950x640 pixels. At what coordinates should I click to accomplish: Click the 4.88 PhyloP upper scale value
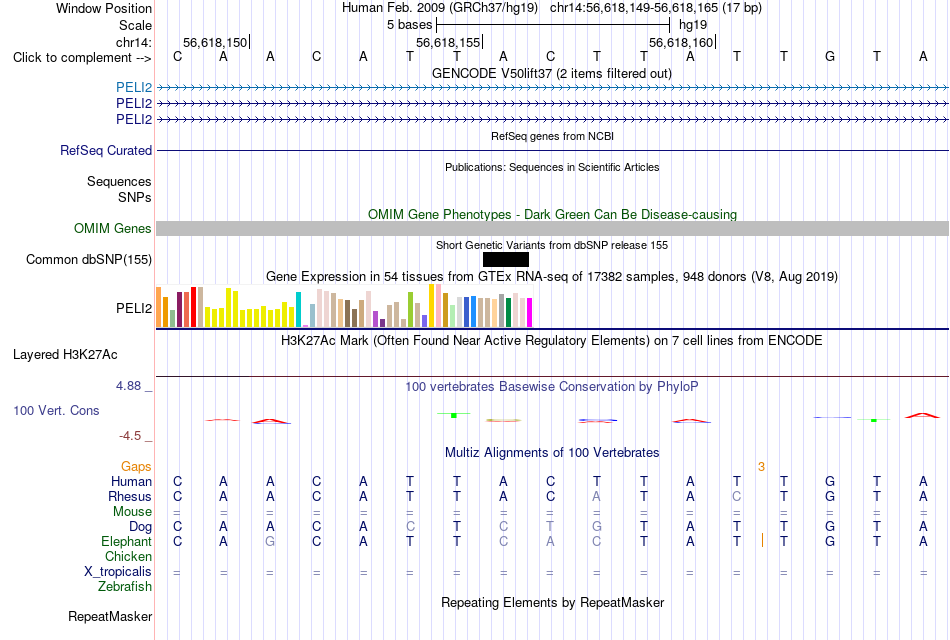pyautogui.click(x=128, y=386)
